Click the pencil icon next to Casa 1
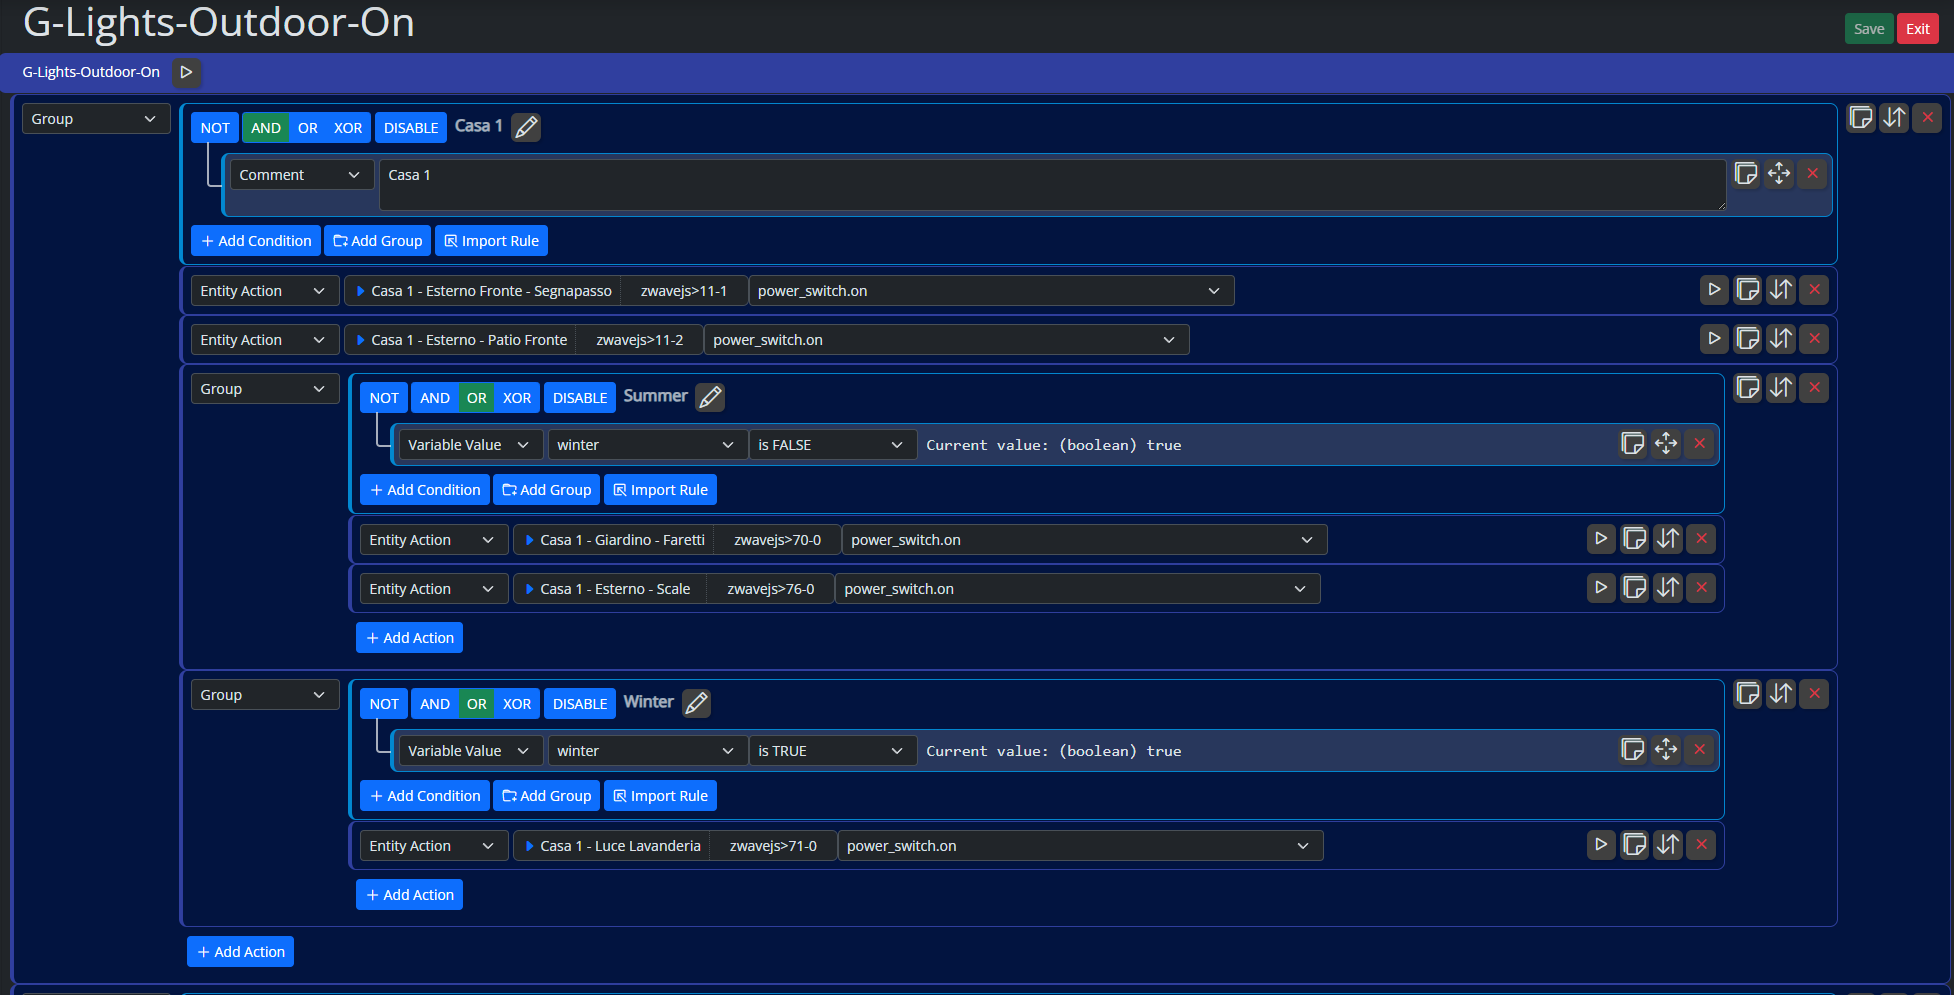The height and width of the screenshot is (995, 1954). 526,127
